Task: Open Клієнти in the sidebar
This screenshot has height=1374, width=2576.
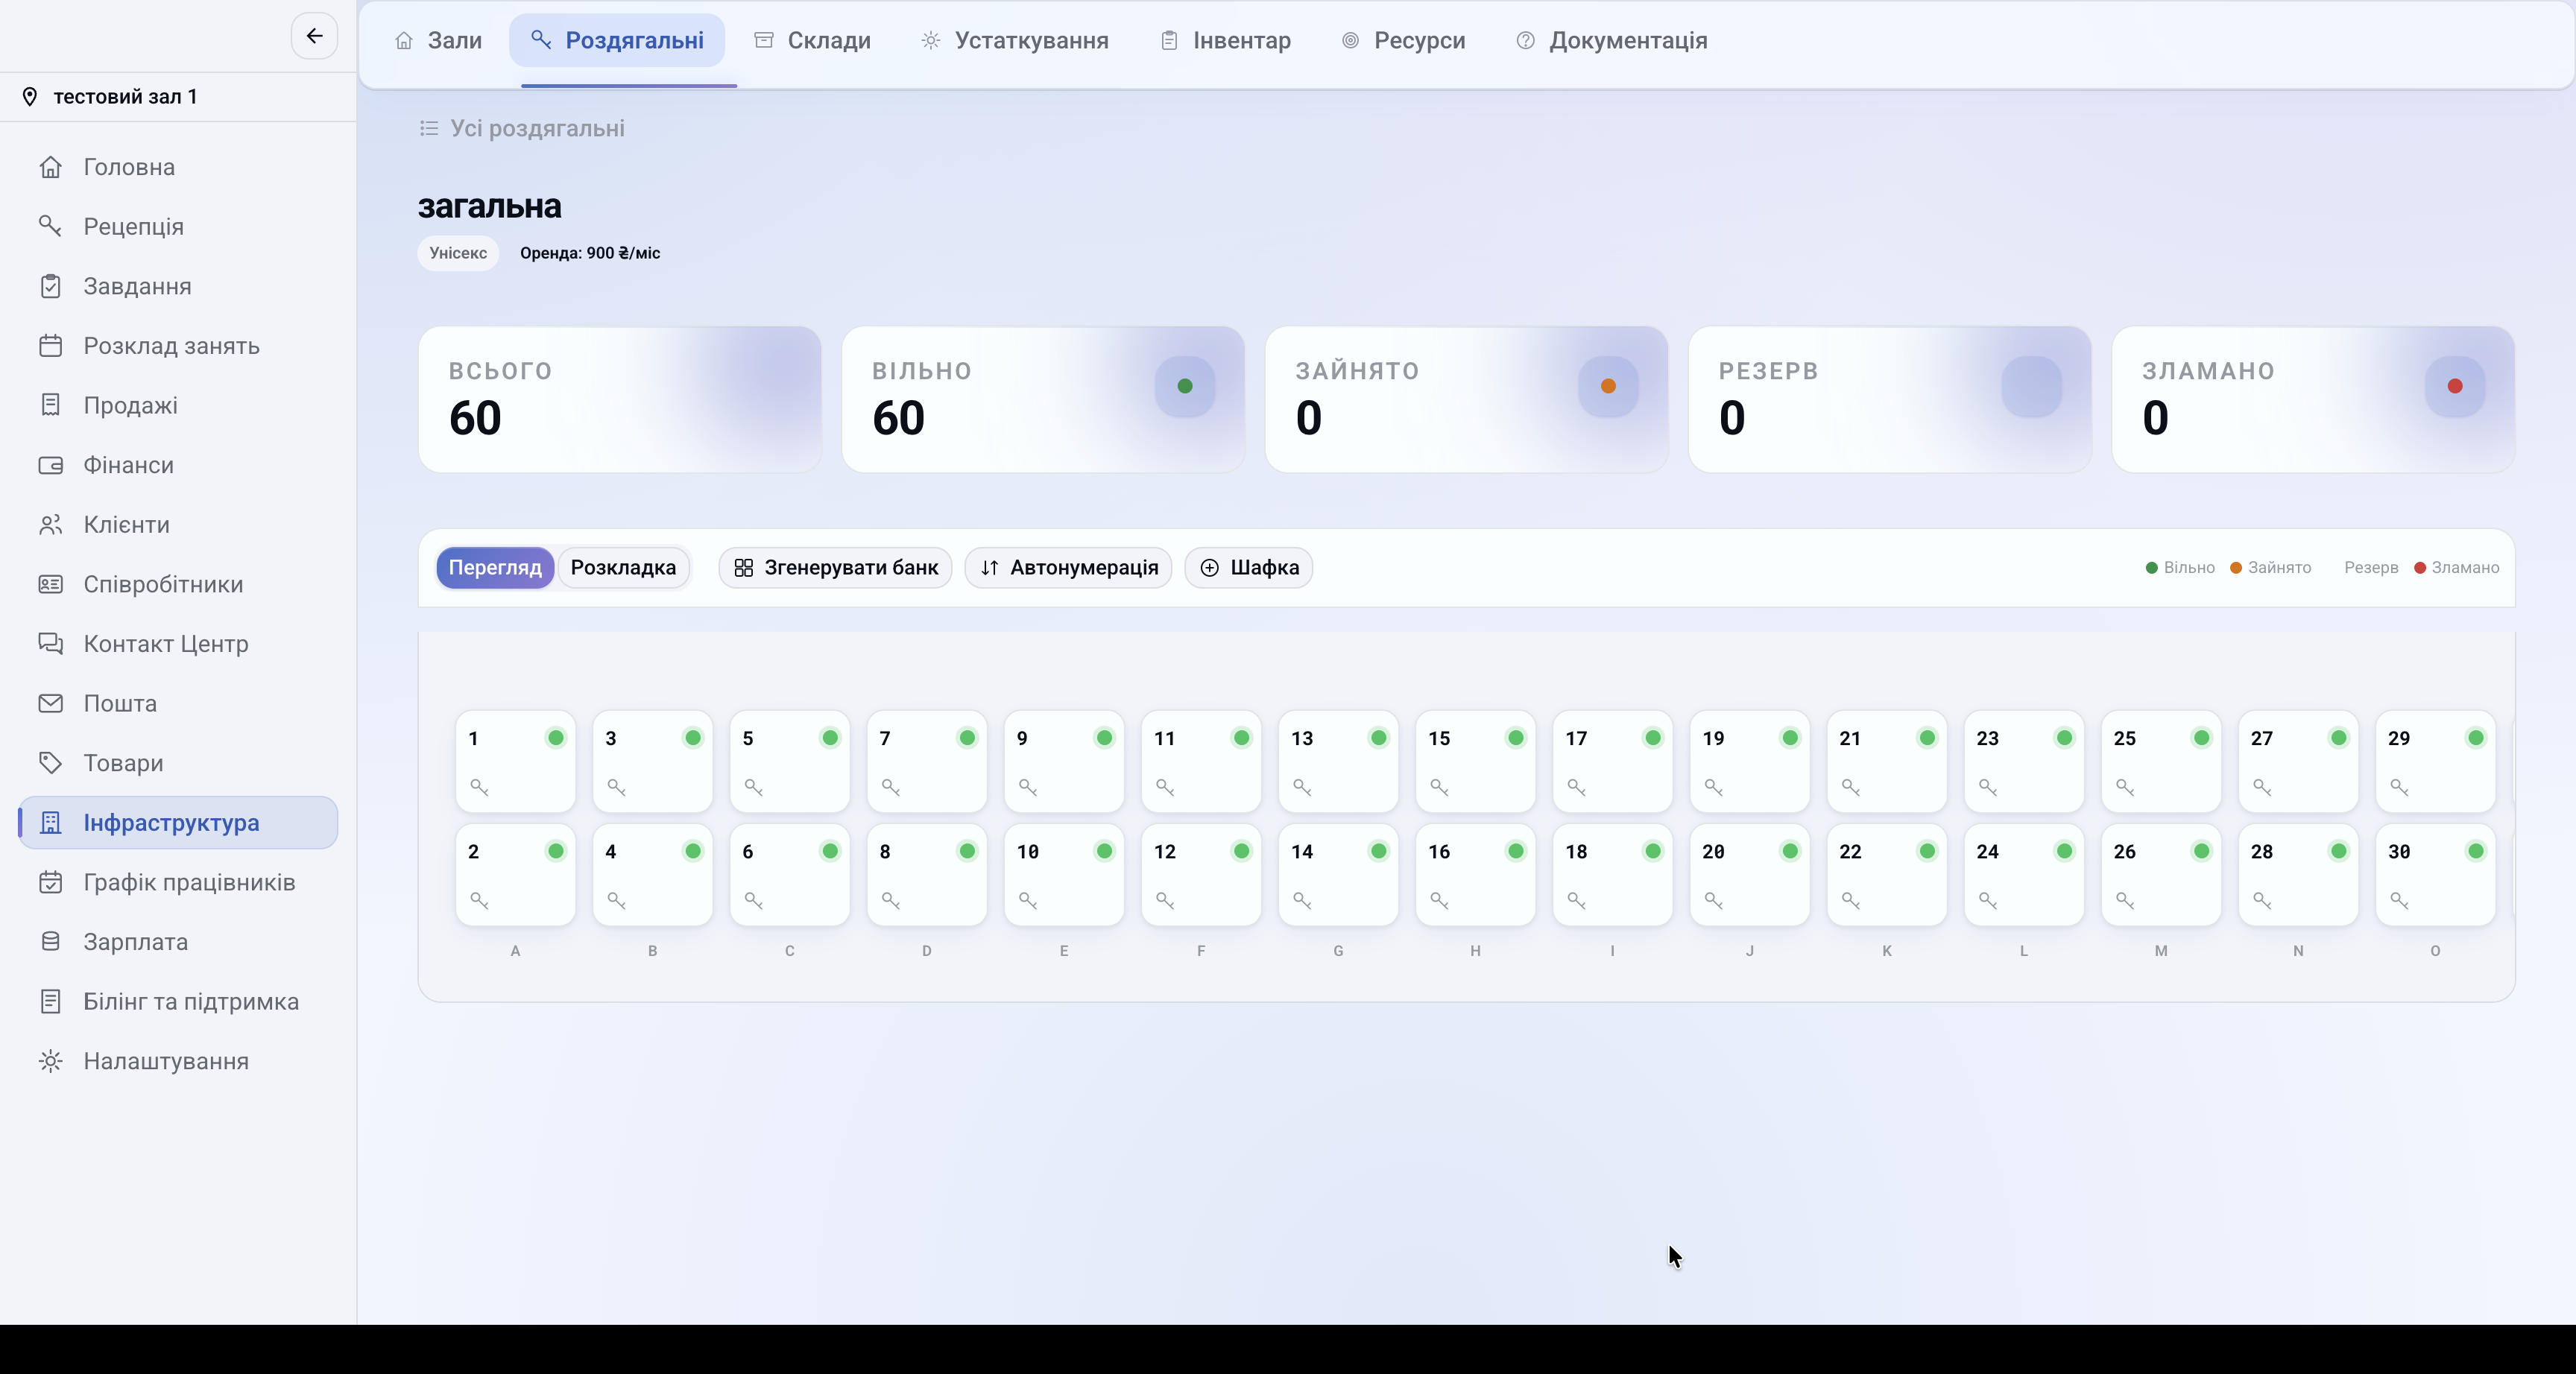Action: point(178,525)
